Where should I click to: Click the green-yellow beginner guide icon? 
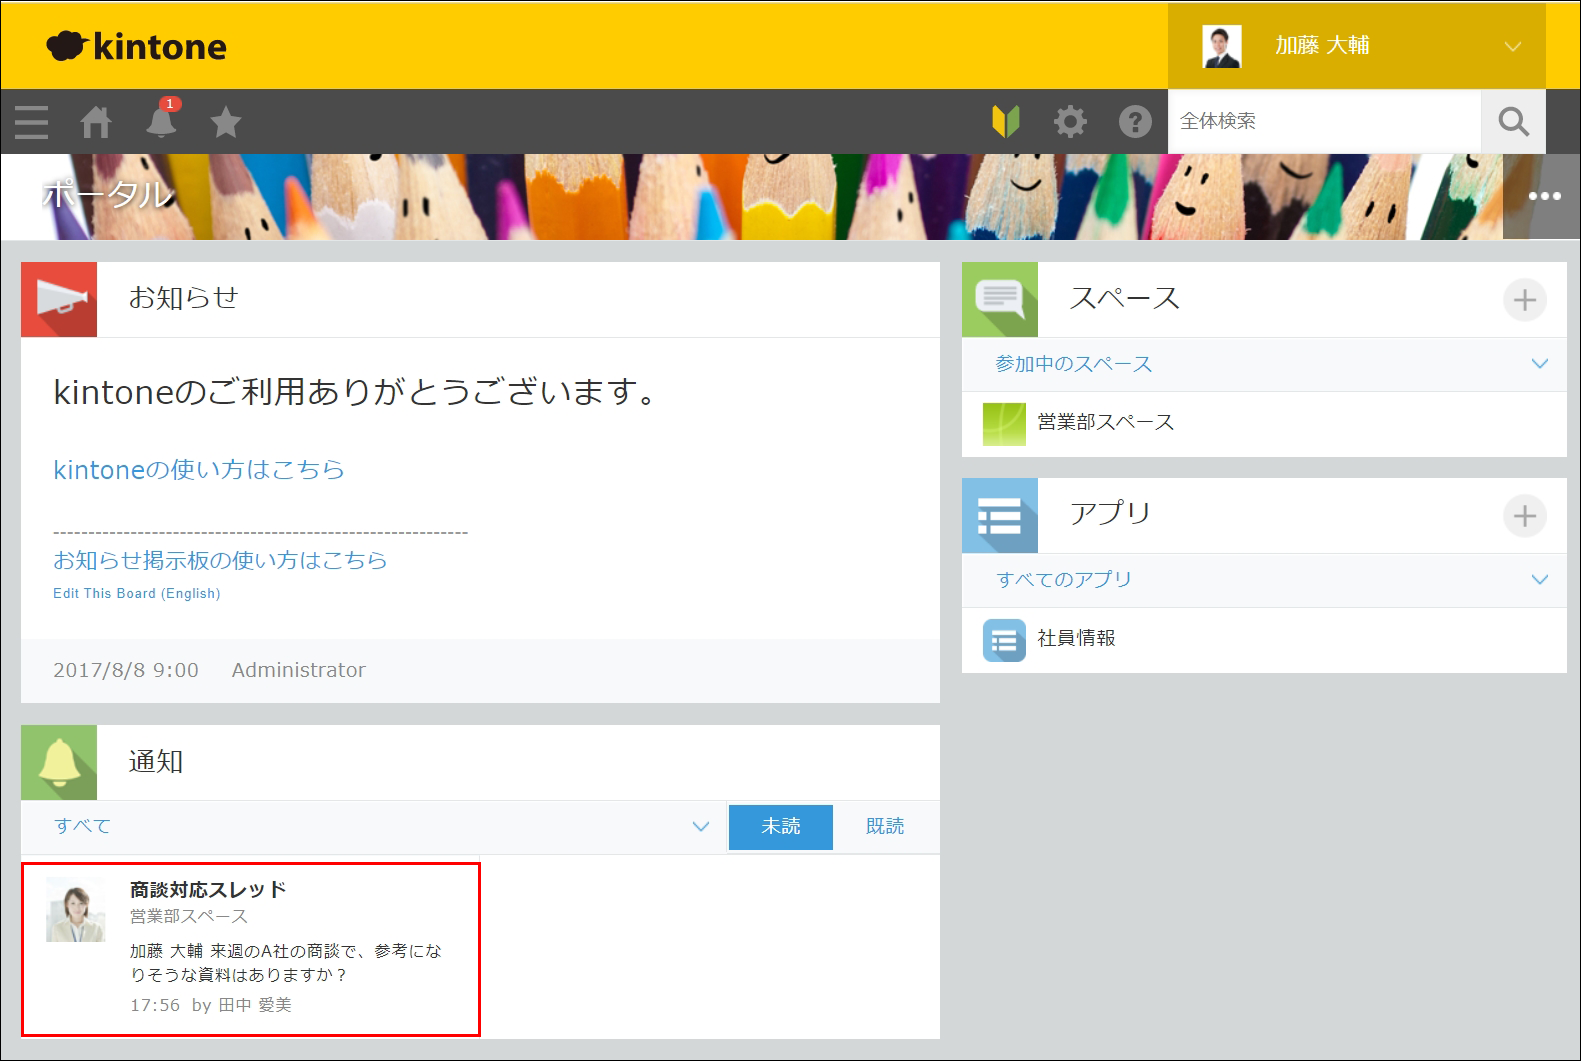[x=1005, y=122]
